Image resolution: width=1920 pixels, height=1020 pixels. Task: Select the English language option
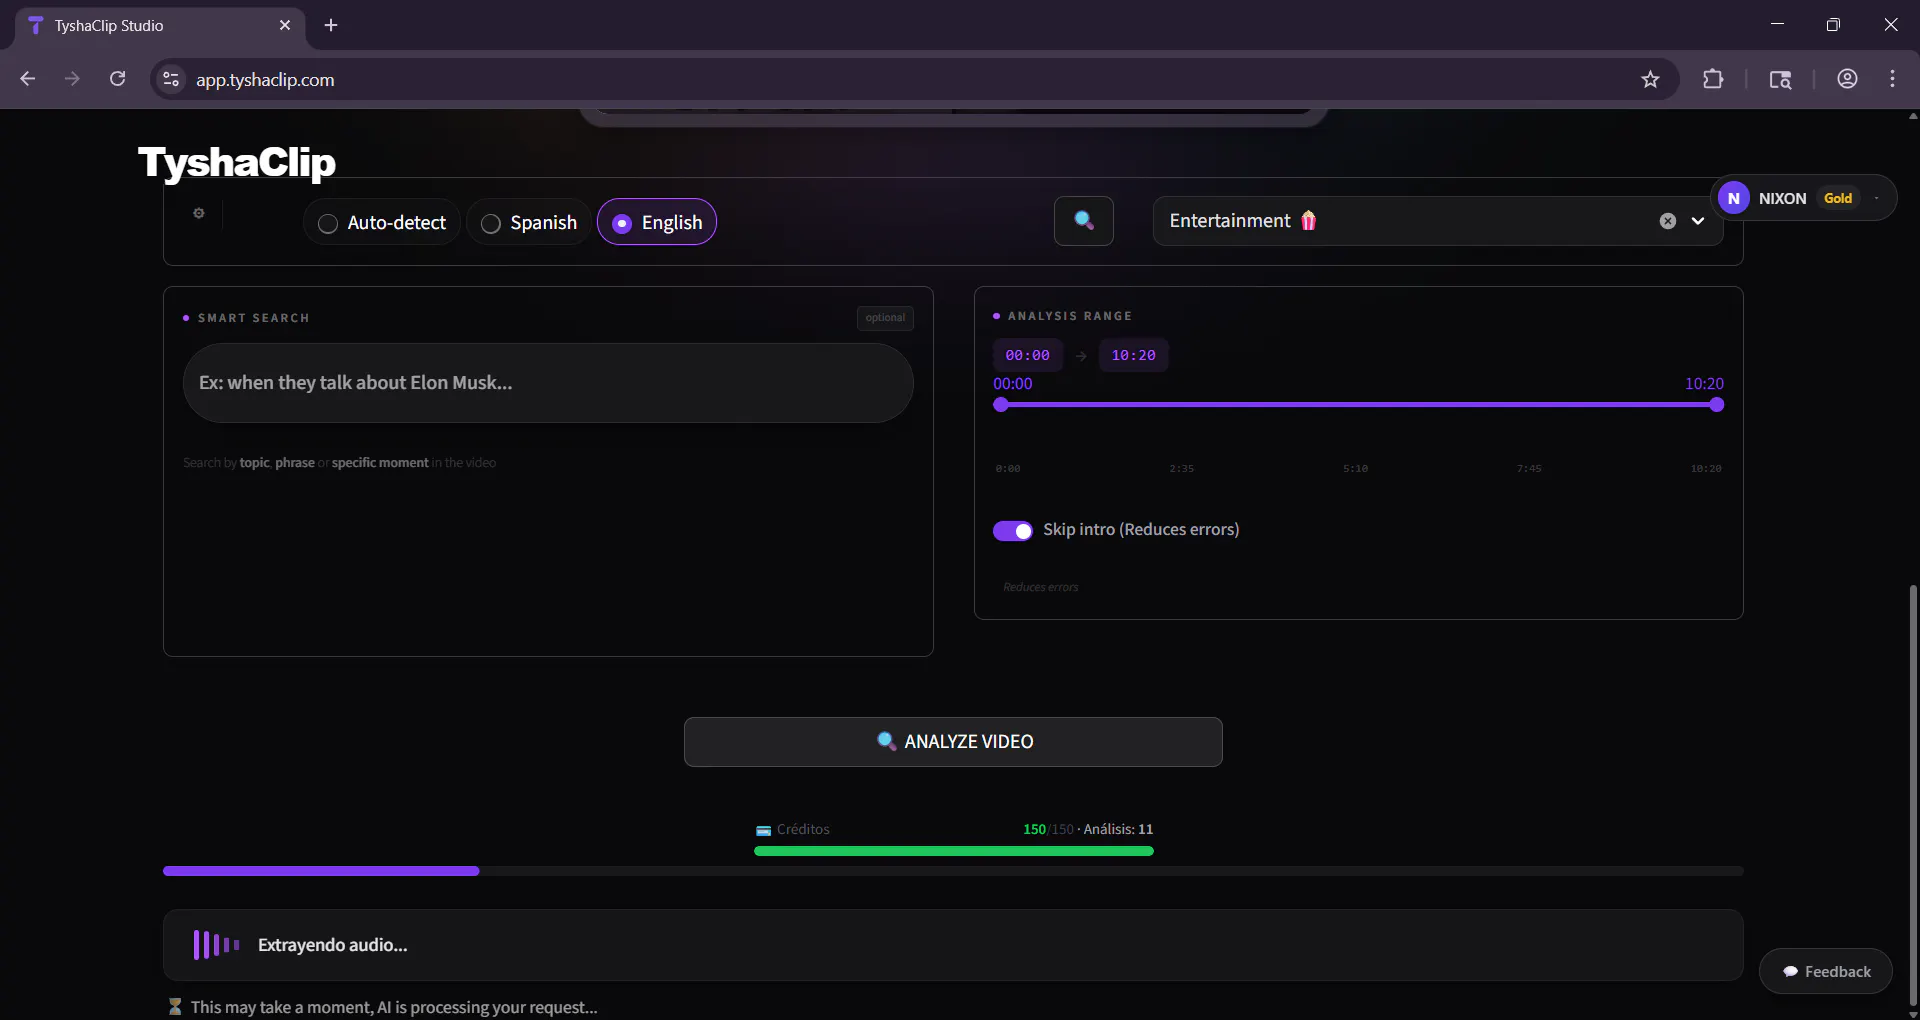[x=657, y=222]
